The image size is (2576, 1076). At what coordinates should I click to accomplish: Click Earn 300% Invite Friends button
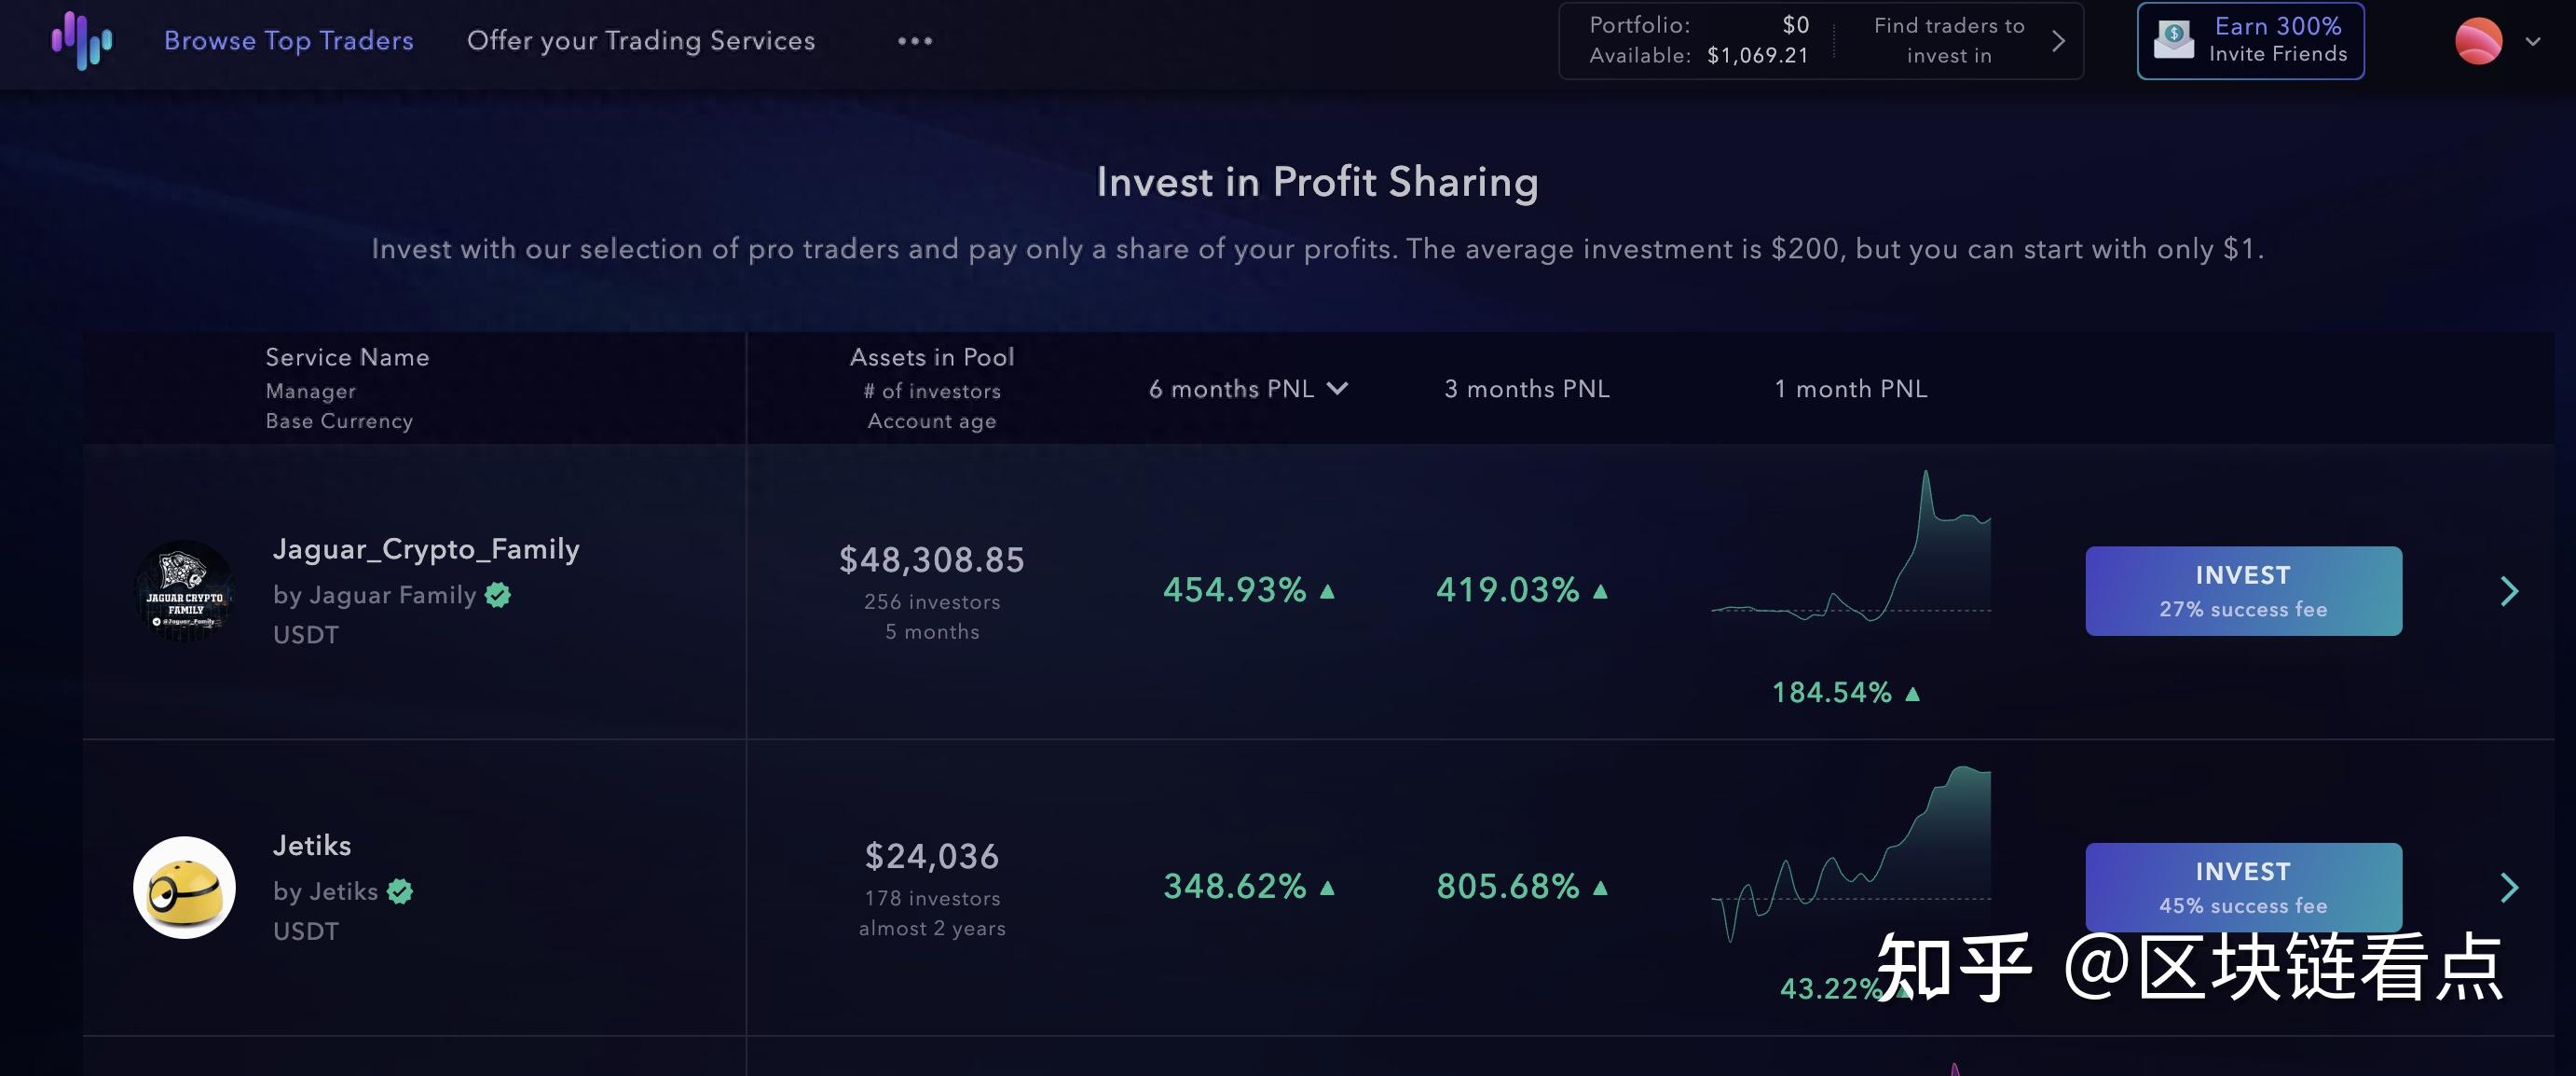pyautogui.click(x=2276, y=40)
